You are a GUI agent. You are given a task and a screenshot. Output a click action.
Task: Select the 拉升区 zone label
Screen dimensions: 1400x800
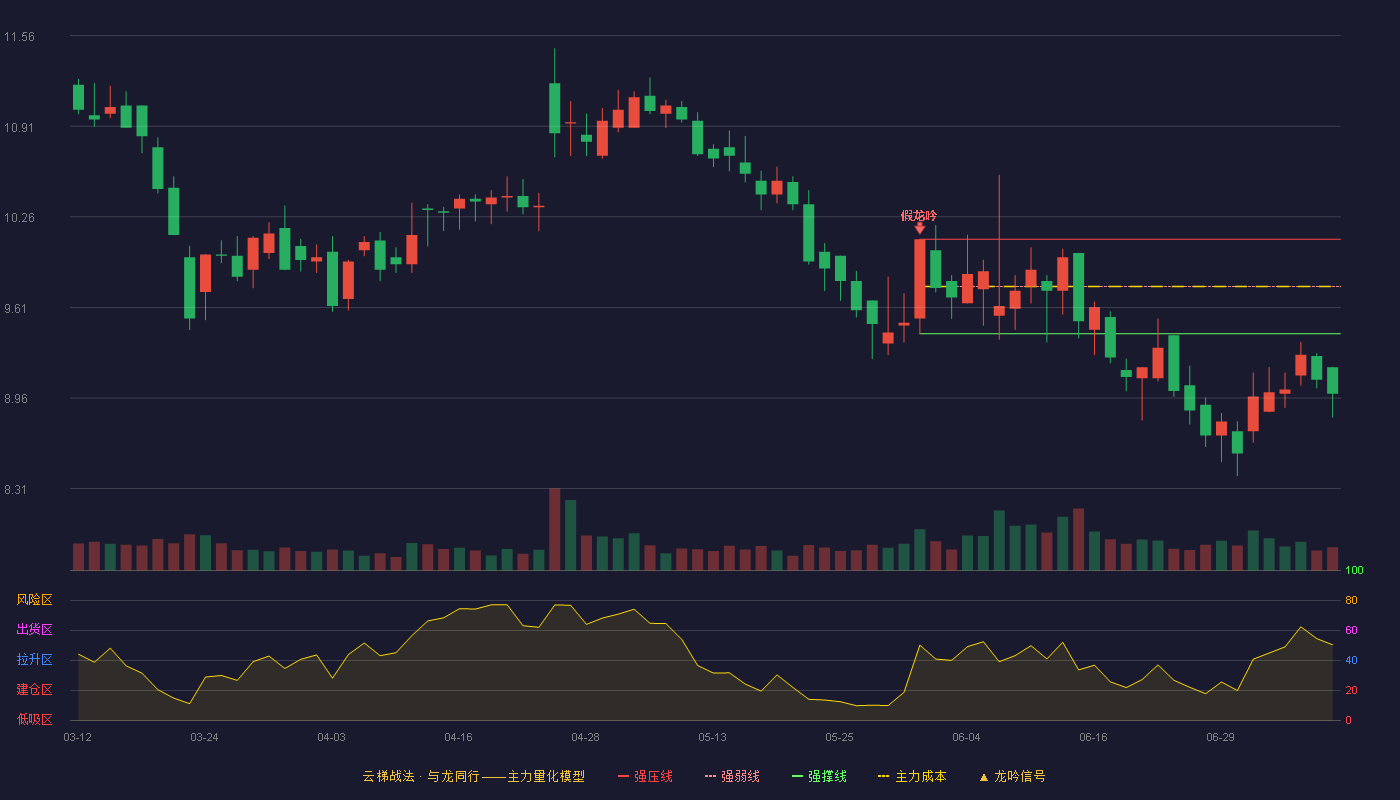coord(34,660)
